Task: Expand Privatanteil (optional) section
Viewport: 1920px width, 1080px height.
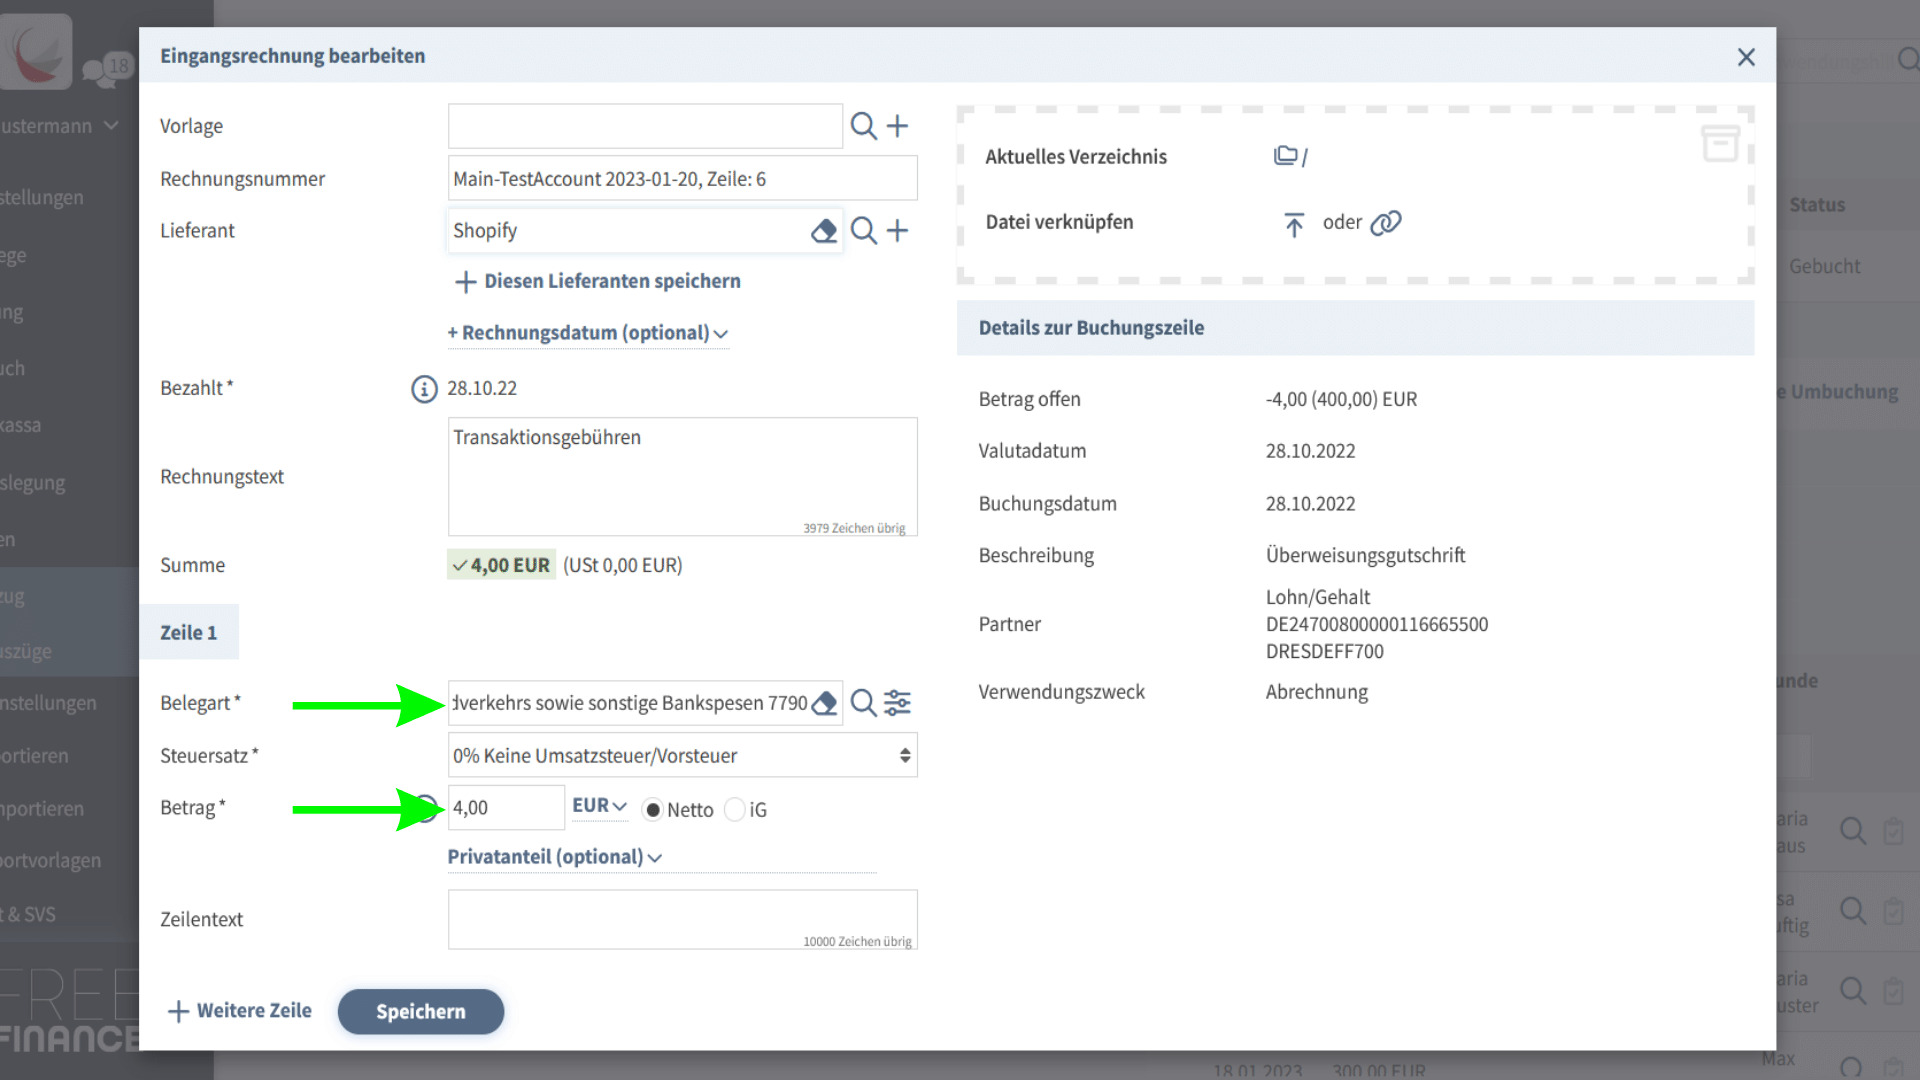Action: point(554,857)
